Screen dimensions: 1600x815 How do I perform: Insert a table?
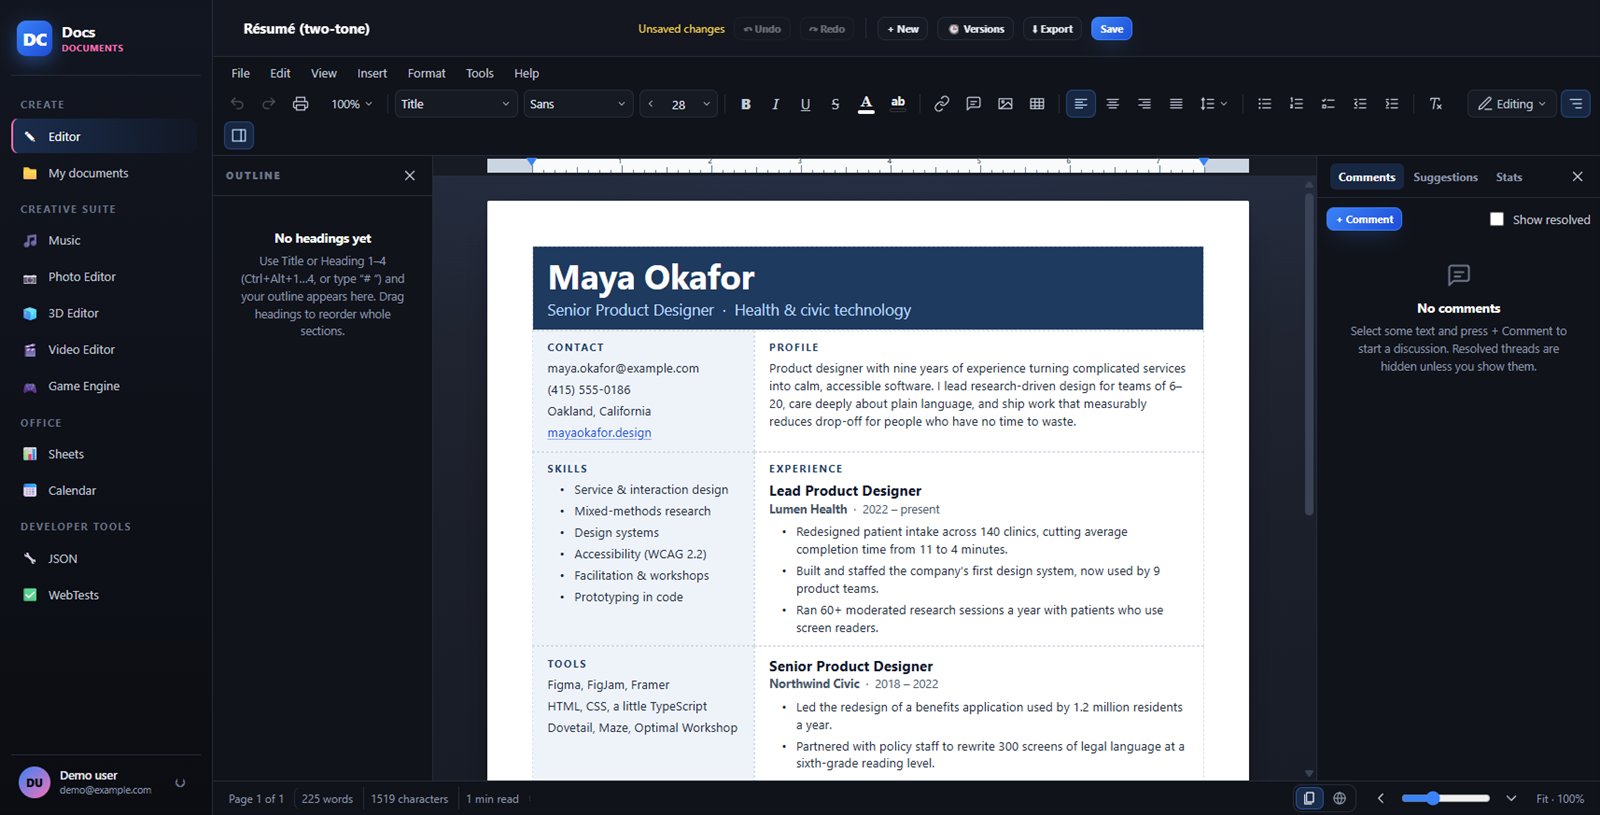point(1037,104)
